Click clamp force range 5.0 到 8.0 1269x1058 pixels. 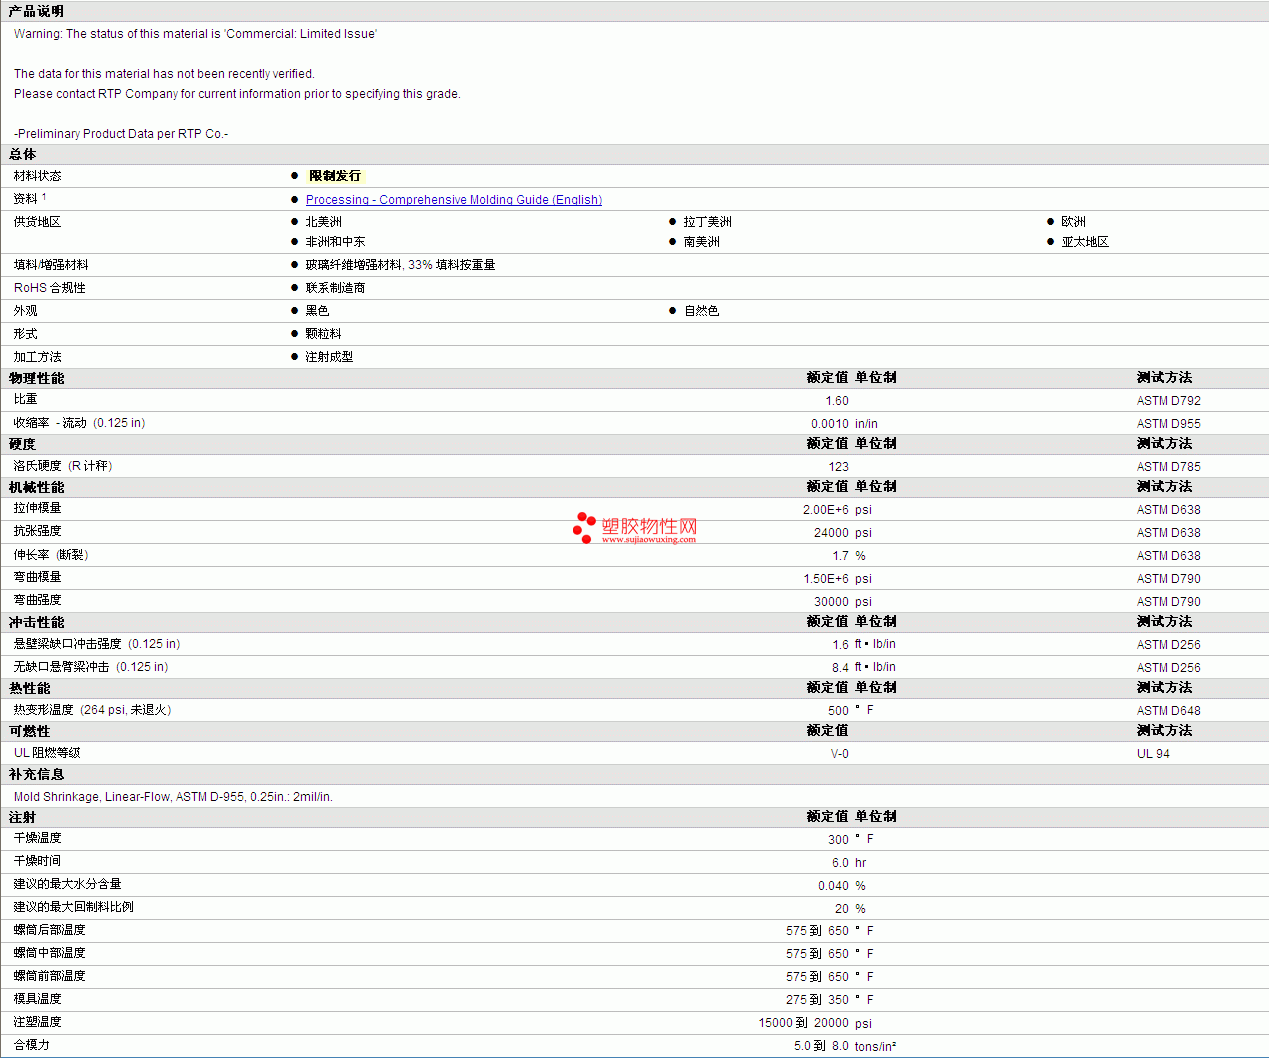click(x=822, y=1046)
